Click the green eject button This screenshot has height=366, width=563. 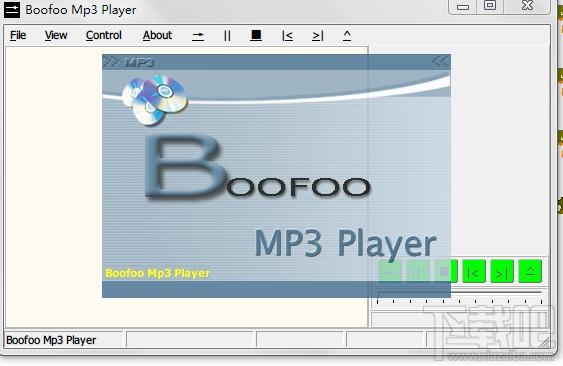point(530,271)
